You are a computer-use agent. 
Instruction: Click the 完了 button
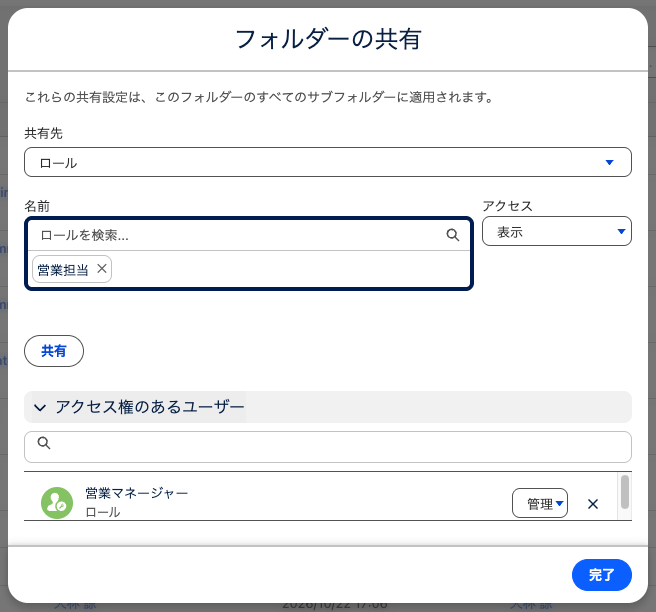tap(602, 575)
